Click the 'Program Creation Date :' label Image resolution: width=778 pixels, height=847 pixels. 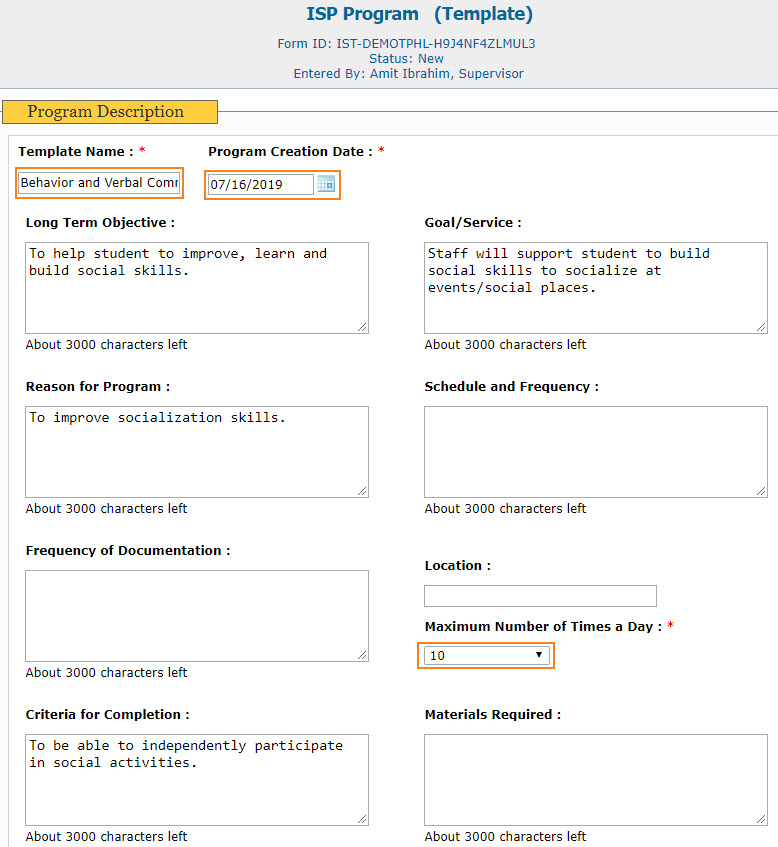(x=291, y=151)
